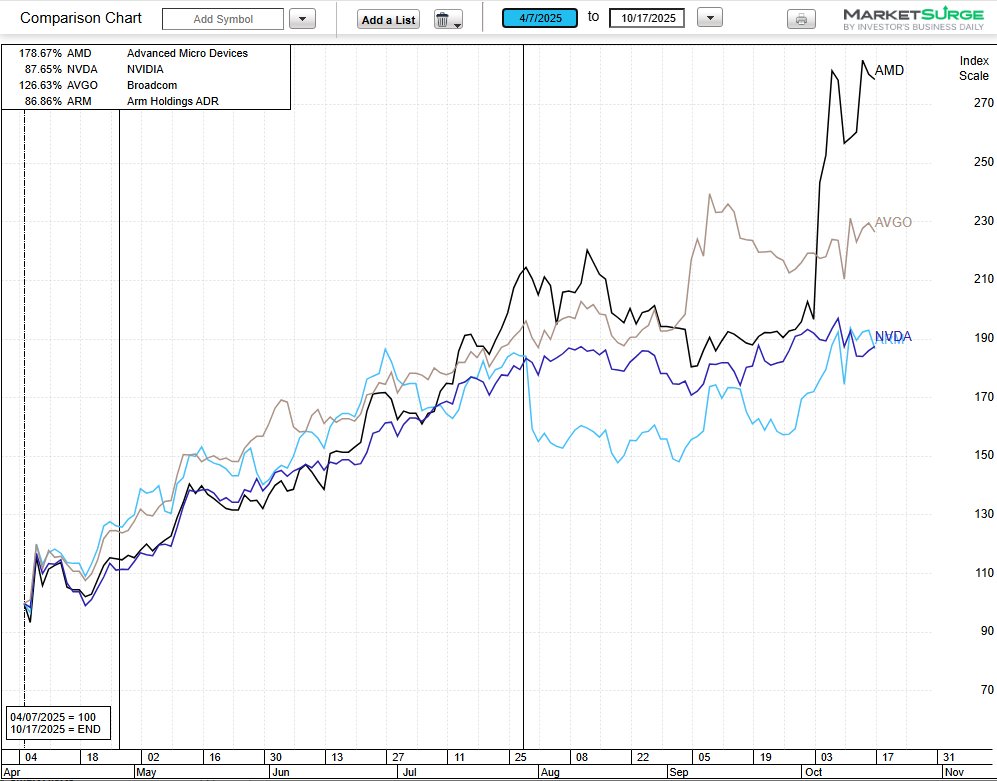Click the Advanced Micro Devices name

pyautogui.click(x=188, y=53)
